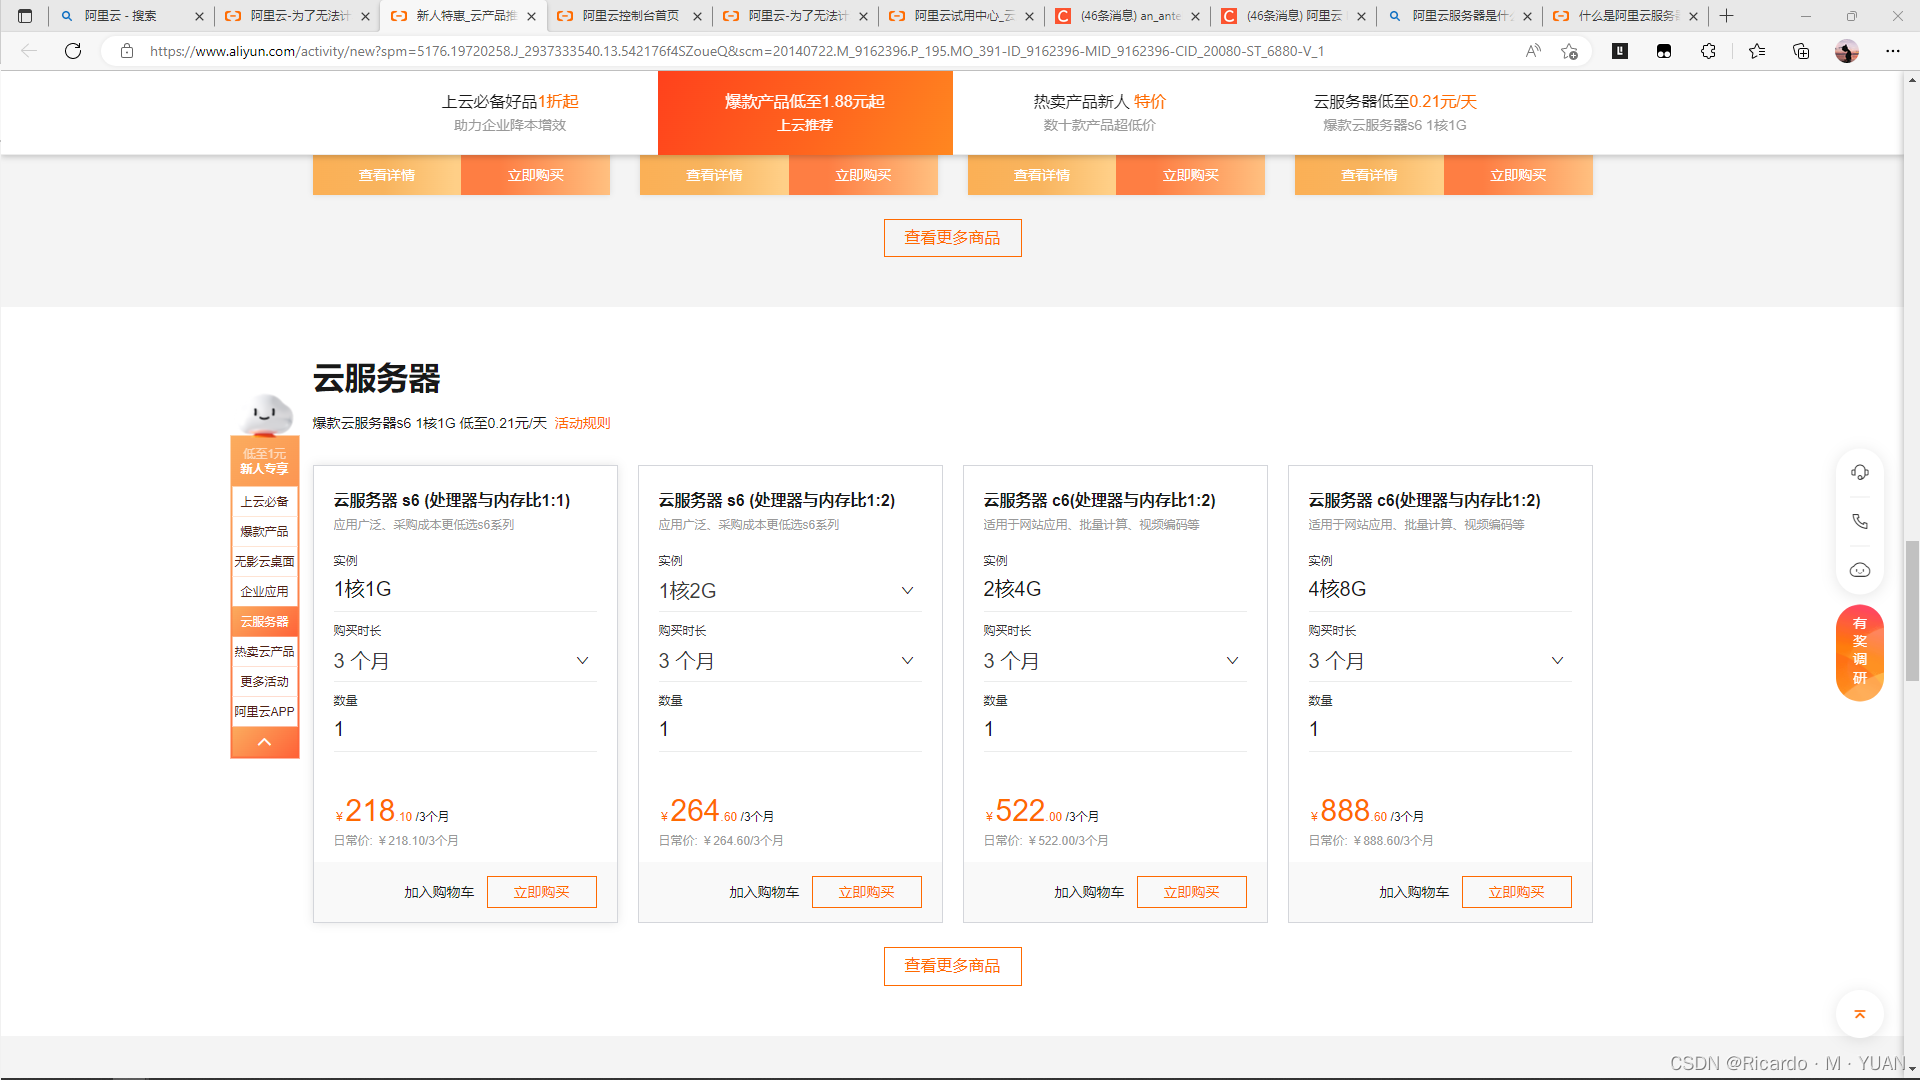Open the read aloud icon
Screen dimensions: 1920x1080
[x=1533, y=51]
